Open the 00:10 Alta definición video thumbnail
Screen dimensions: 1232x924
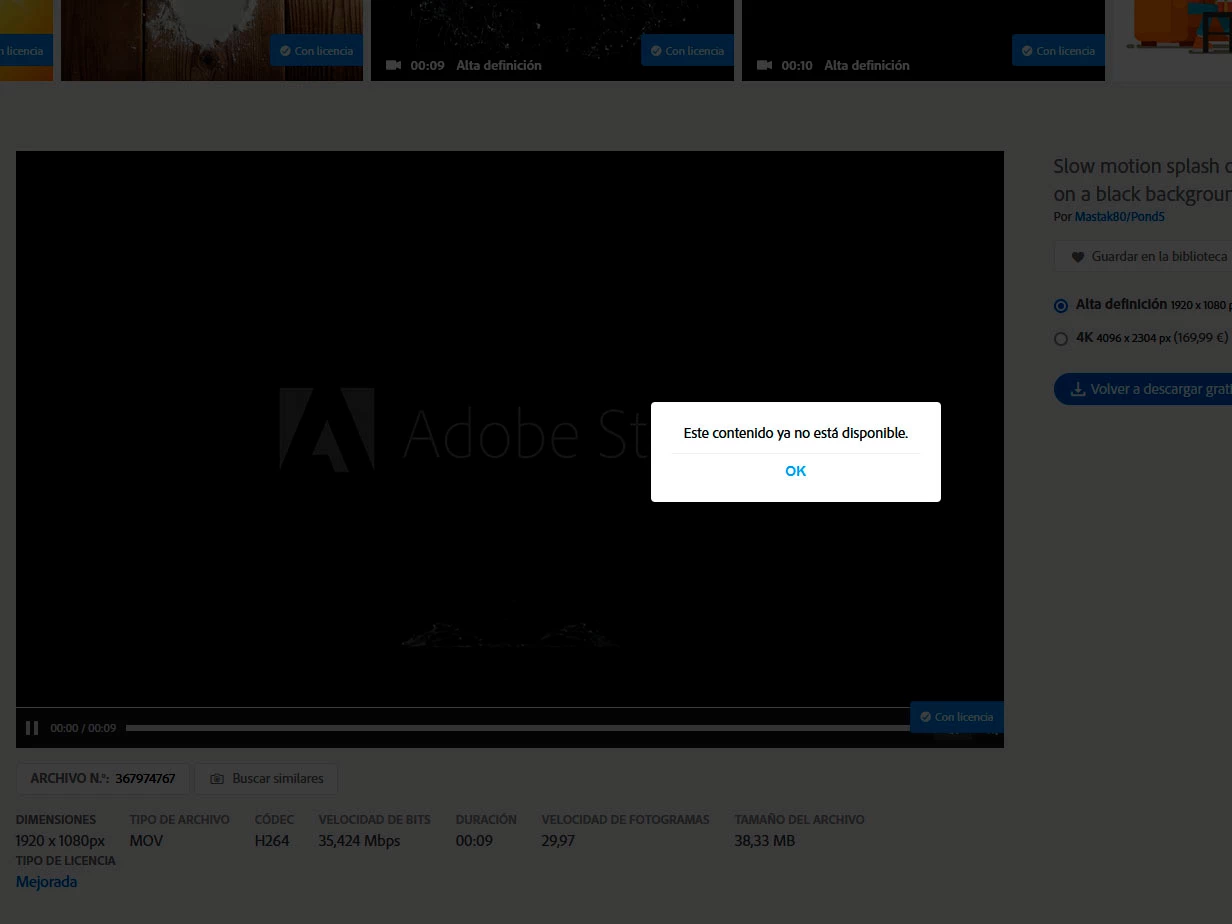click(x=923, y=40)
